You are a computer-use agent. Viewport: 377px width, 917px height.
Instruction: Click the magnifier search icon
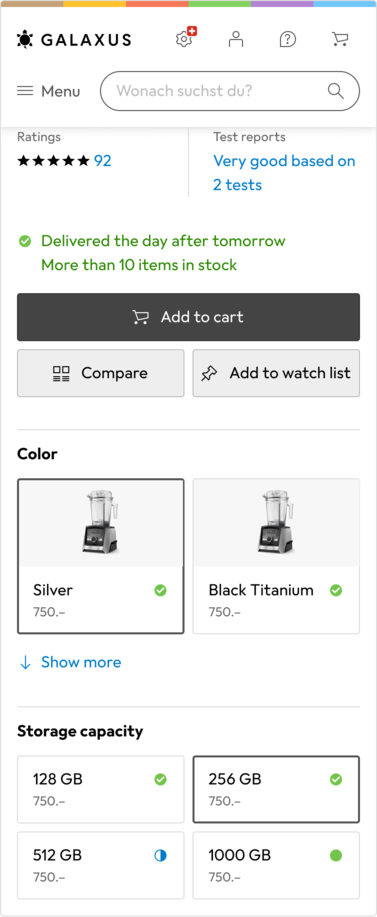click(336, 91)
